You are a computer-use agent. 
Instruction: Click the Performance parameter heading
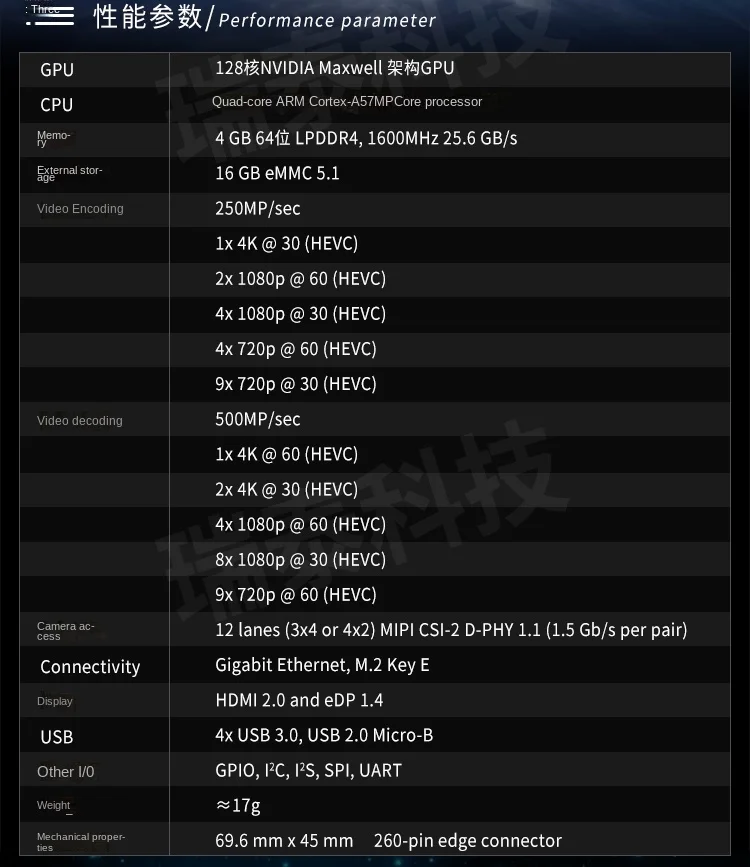(x=327, y=20)
